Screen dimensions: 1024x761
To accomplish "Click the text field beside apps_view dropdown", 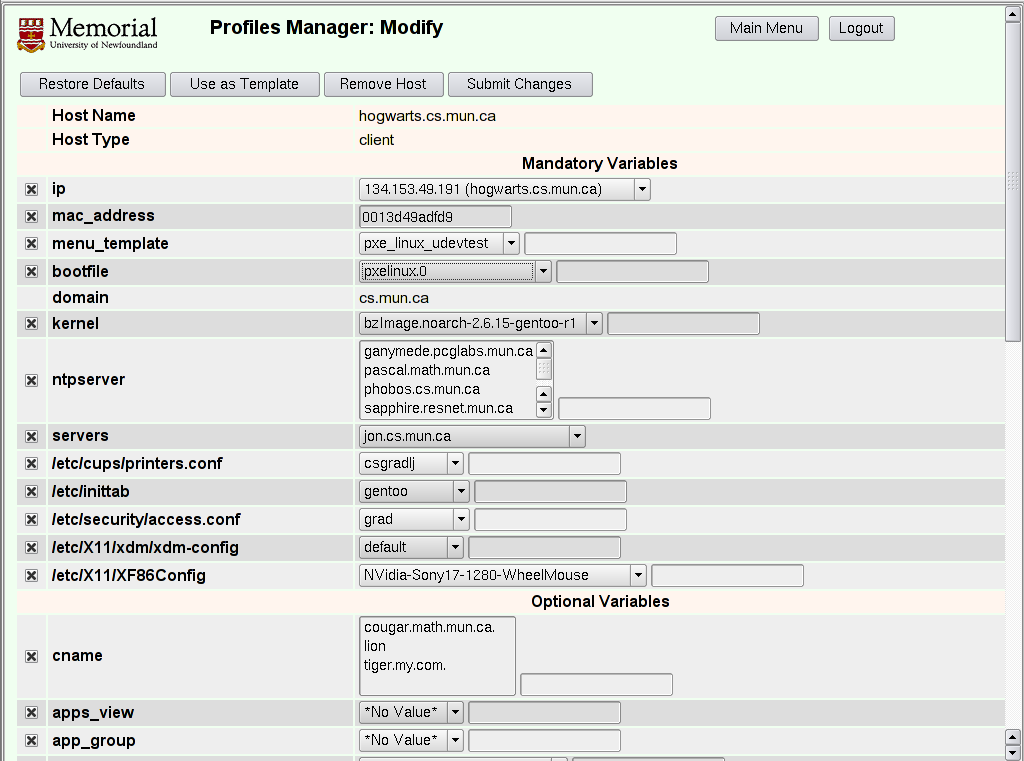I will [545, 713].
